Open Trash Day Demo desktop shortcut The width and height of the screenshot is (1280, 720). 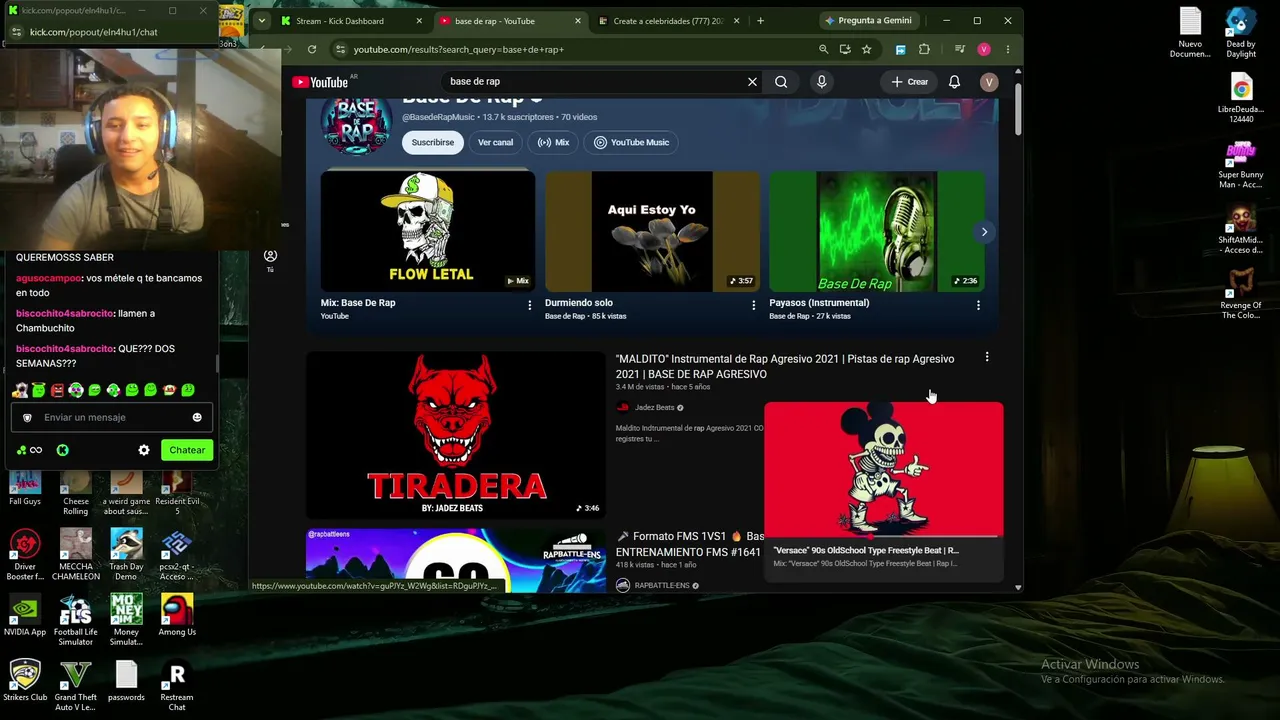point(126,555)
